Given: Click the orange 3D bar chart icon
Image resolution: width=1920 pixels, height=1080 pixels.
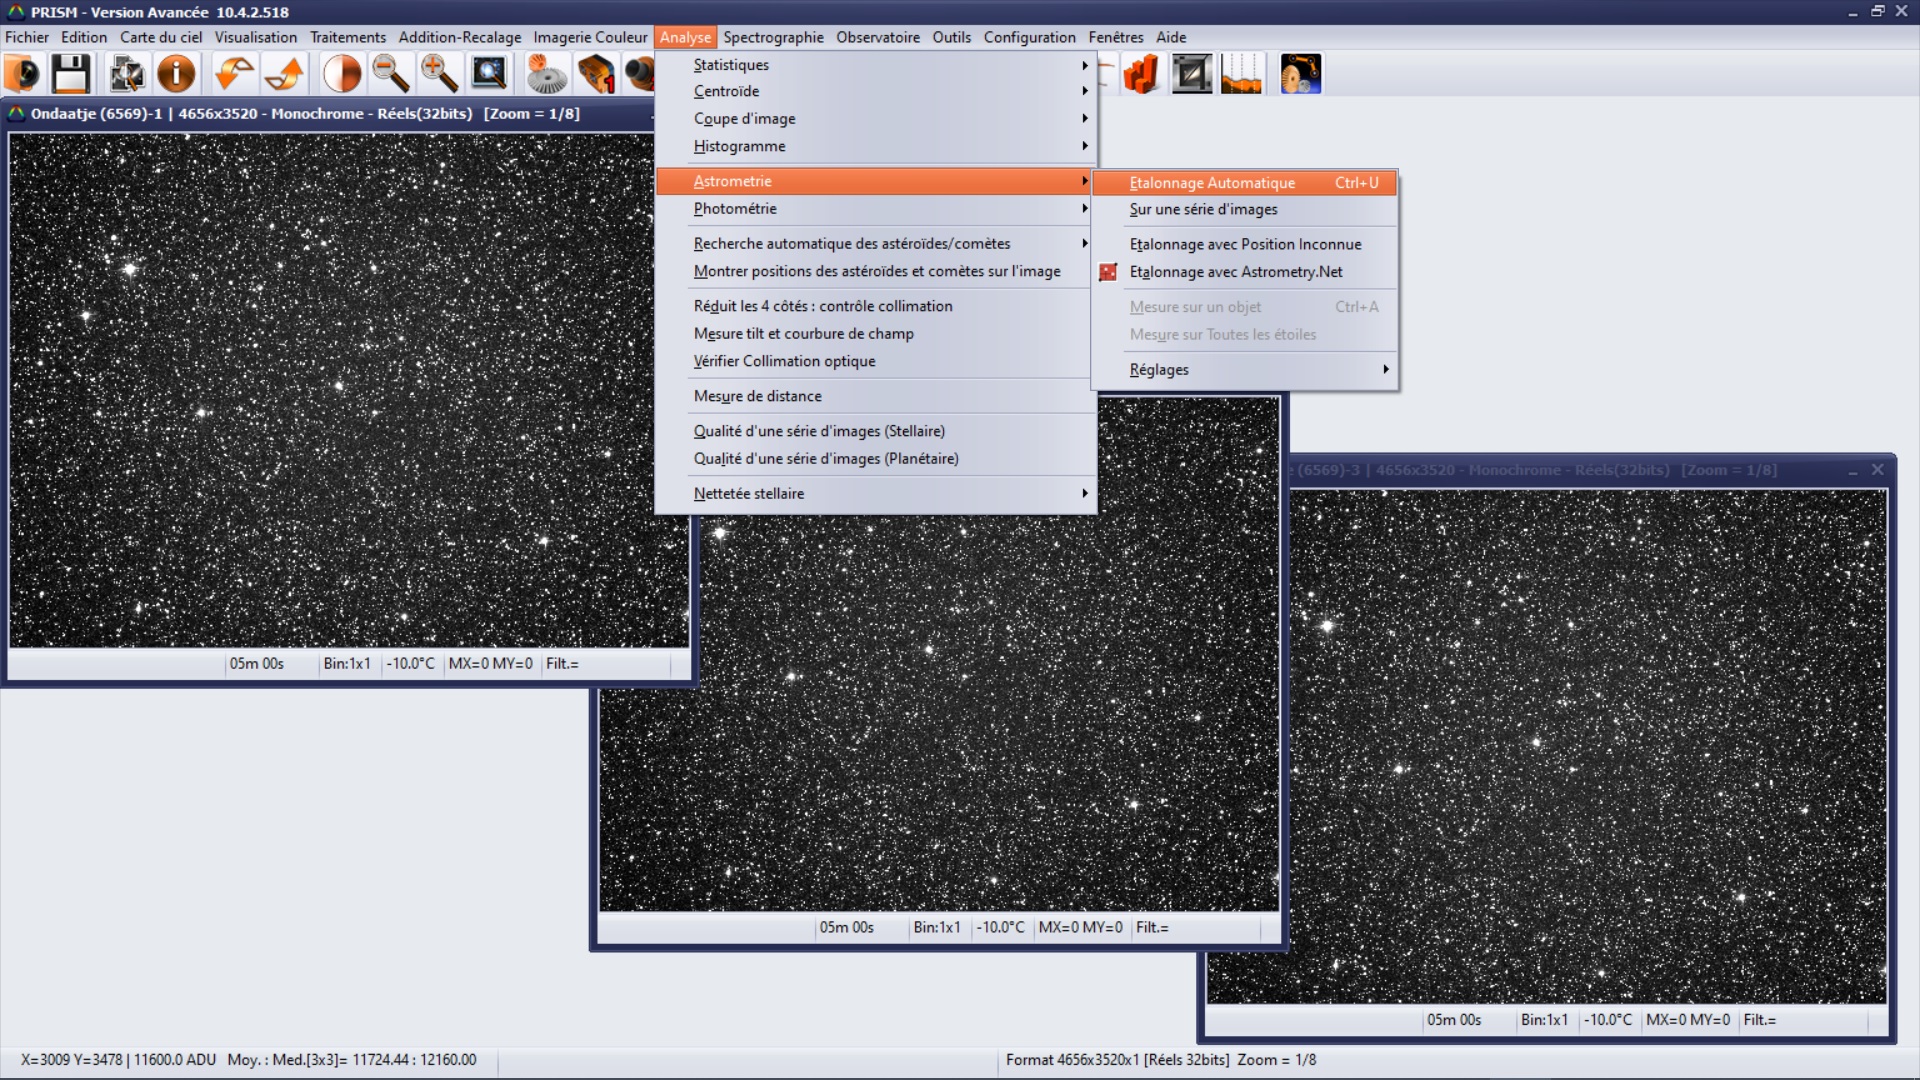Looking at the screenshot, I should 1141,74.
